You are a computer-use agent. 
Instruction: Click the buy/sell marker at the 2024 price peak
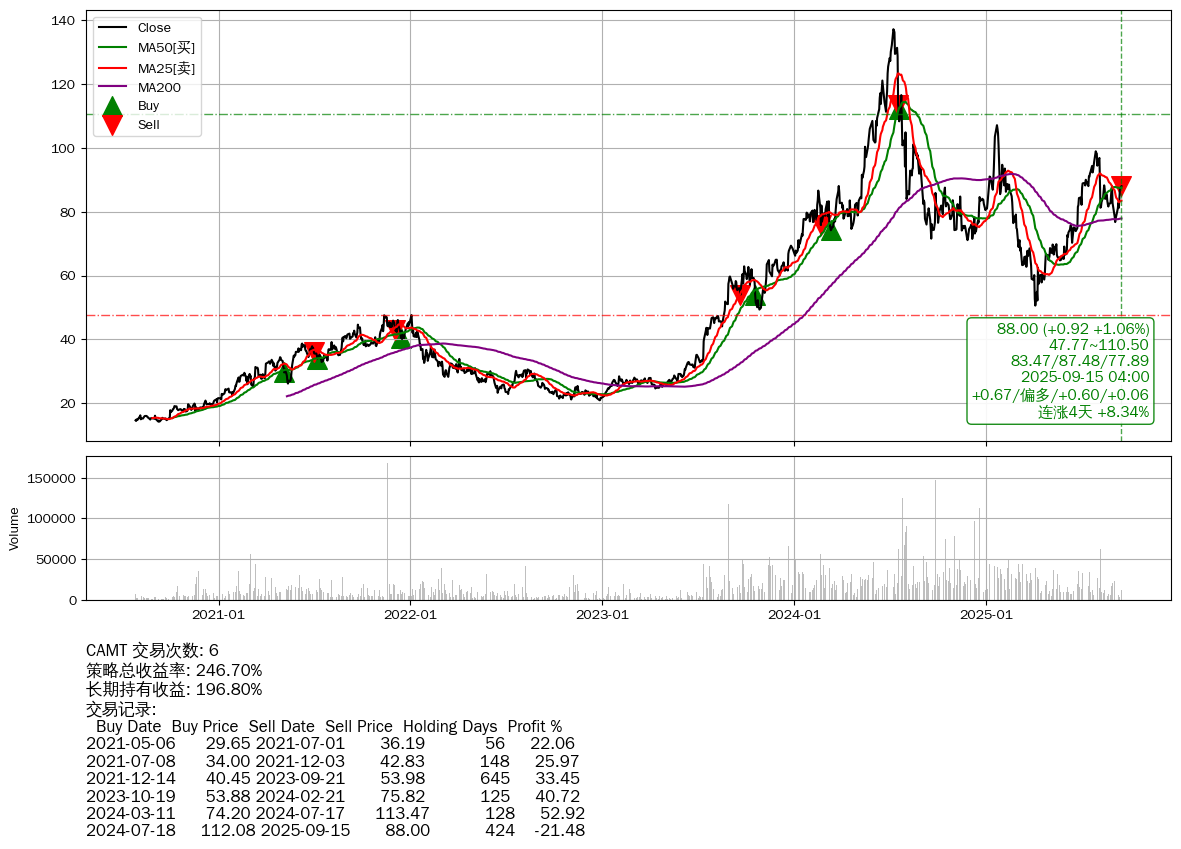click(x=898, y=107)
